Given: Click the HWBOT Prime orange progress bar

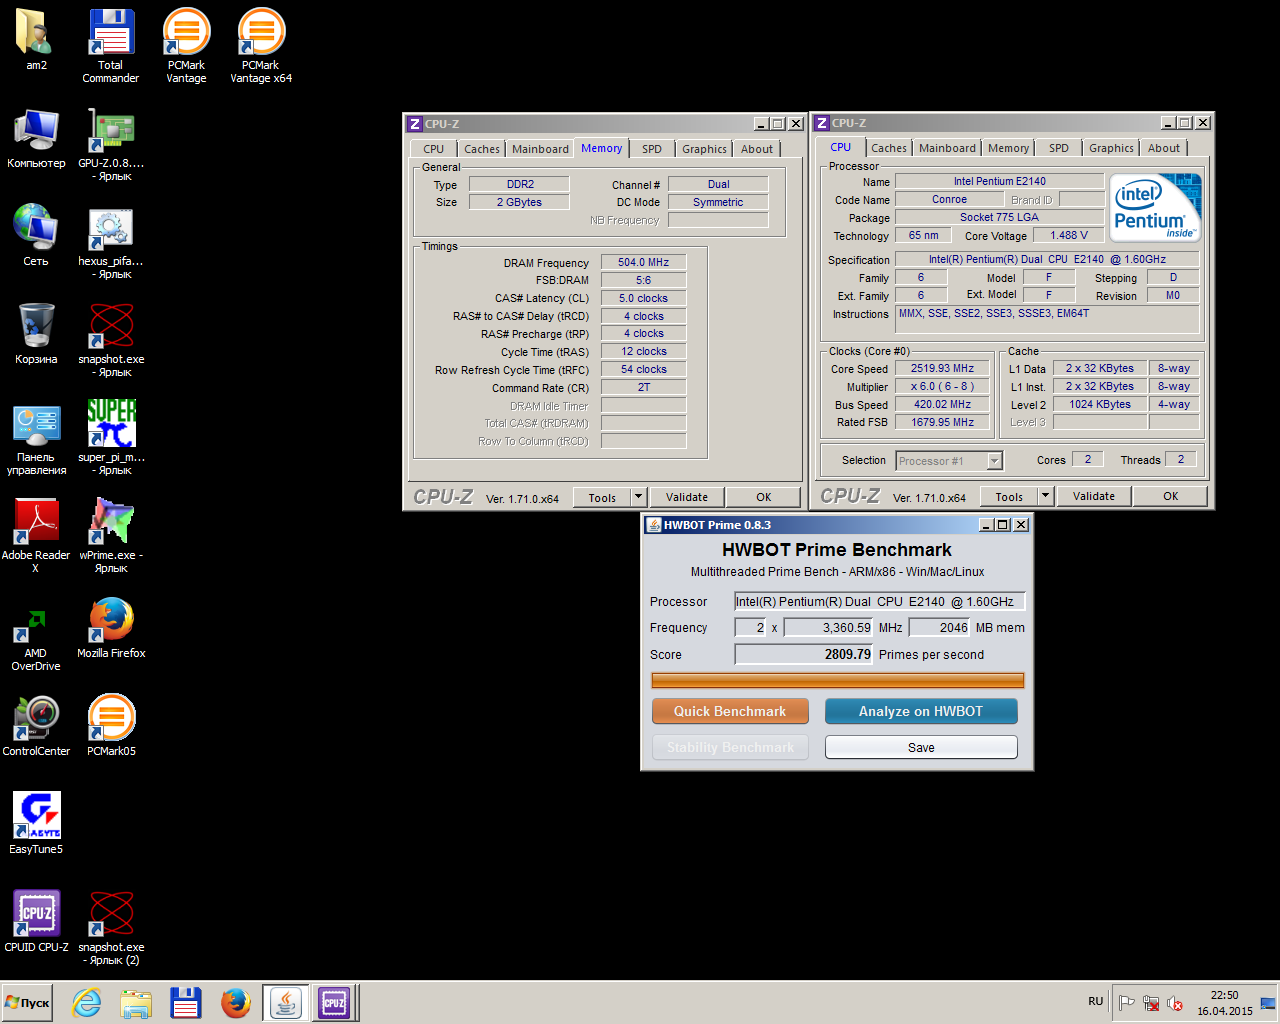Looking at the screenshot, I should click(838, 680).
